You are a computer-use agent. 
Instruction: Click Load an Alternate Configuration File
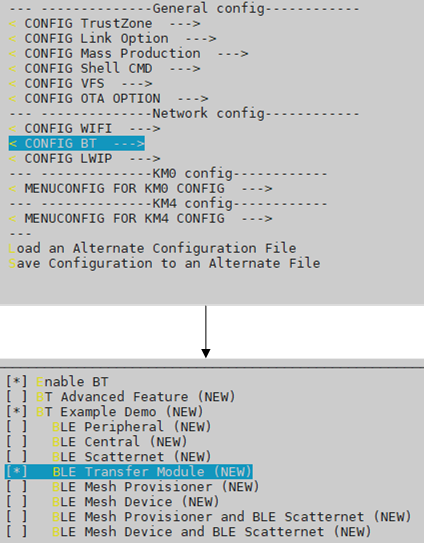coord(152,248)
